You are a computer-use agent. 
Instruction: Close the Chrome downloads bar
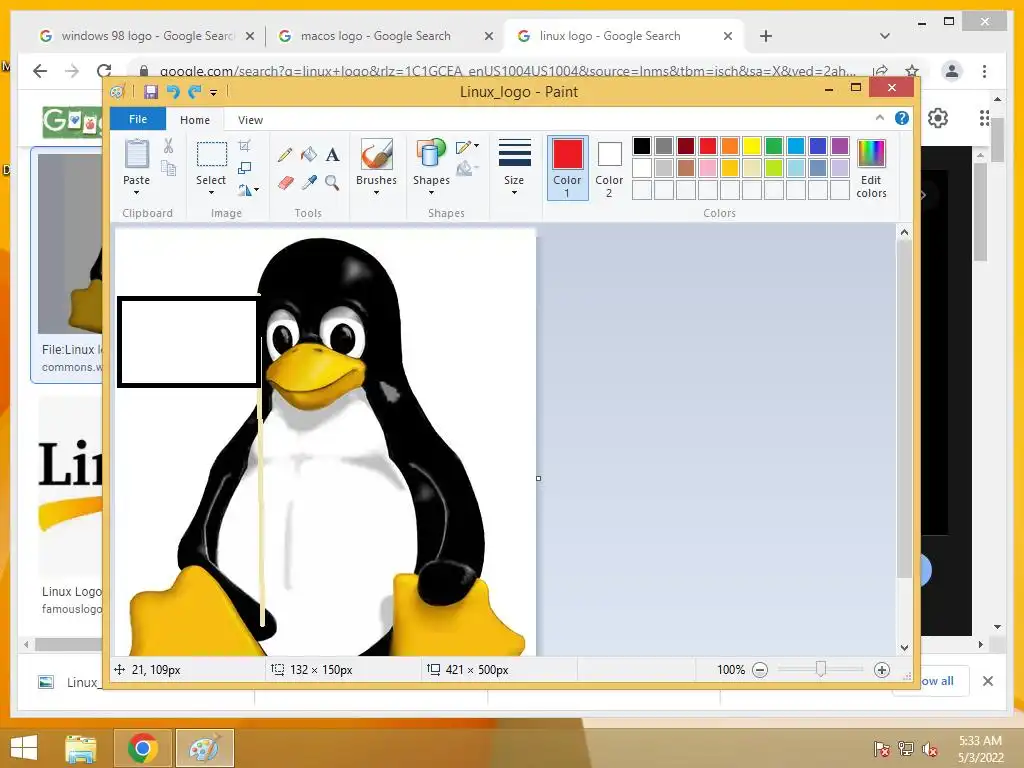click(987, 681)
